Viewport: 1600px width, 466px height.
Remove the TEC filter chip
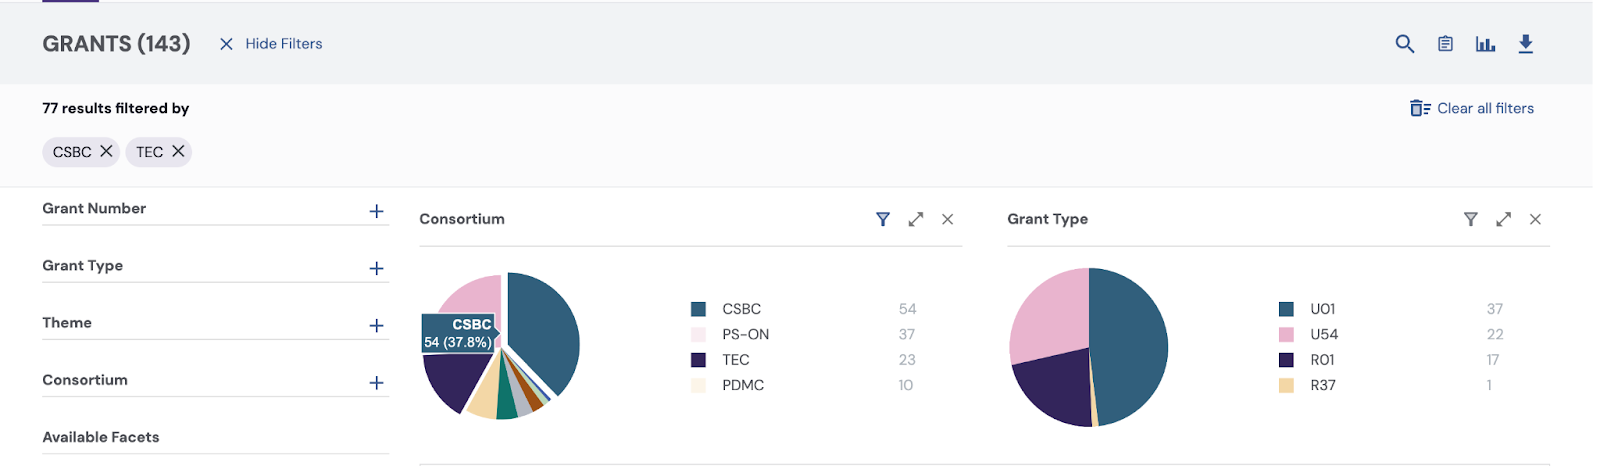[x=178, y=151]
